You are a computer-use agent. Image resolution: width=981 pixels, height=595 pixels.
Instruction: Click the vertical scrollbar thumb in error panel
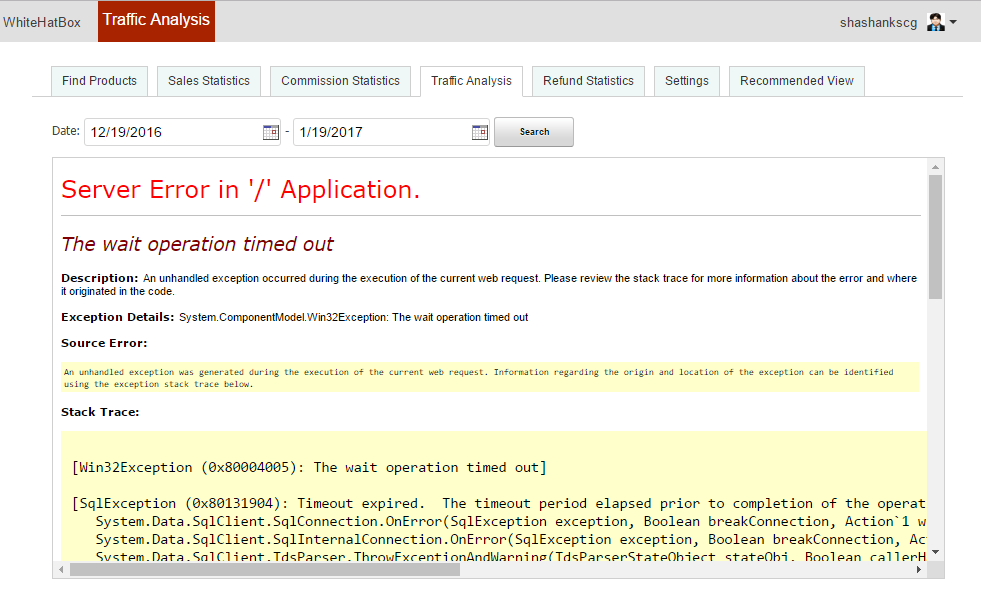[935, 237]
